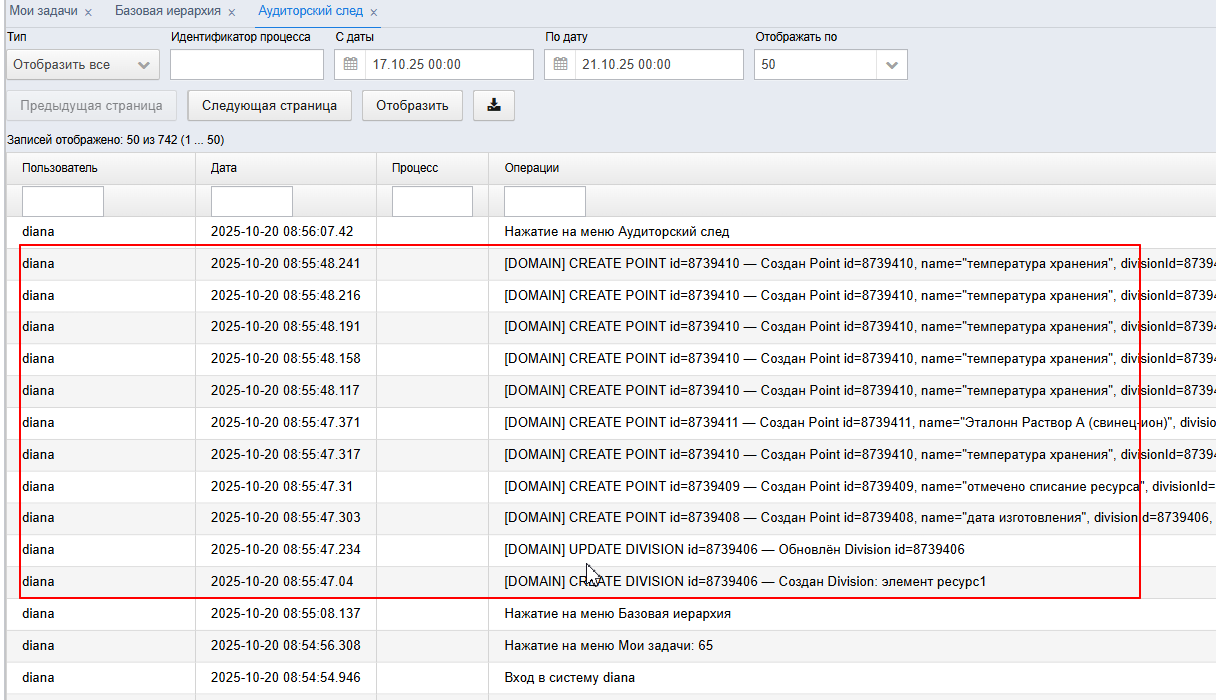The height and width of the screenshot is (700, 1216).
Task: Select the CREATE DIVISION id=8739406 operation row
Action: pyautogui.click(x=611, y=581)
